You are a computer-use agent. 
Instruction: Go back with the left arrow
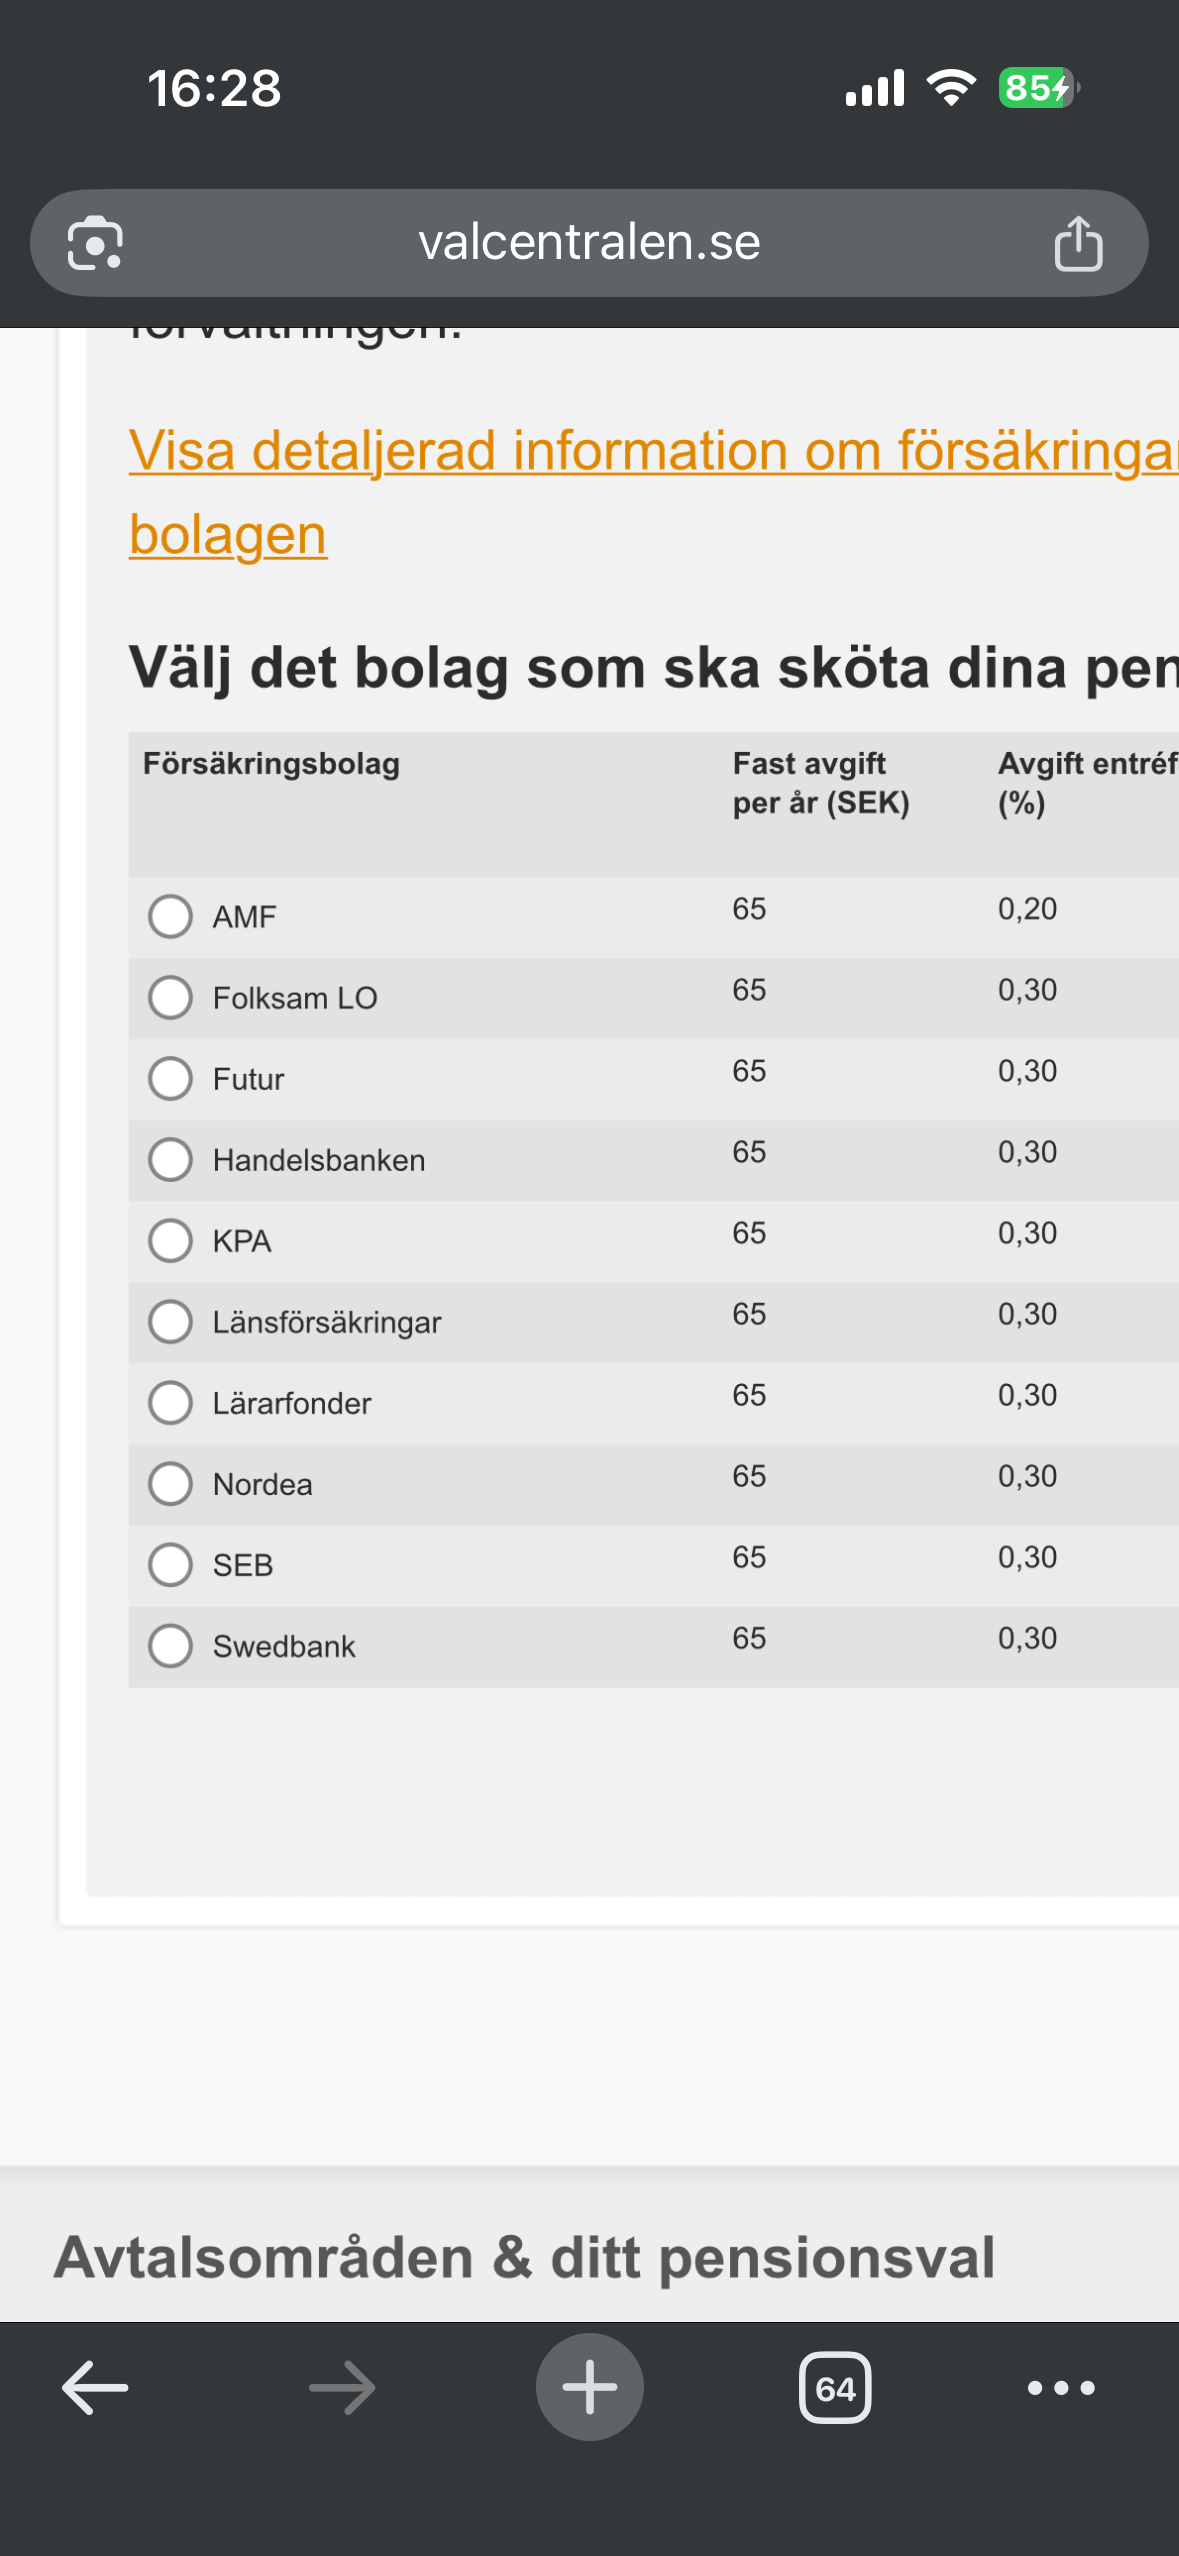[95, 2388]
